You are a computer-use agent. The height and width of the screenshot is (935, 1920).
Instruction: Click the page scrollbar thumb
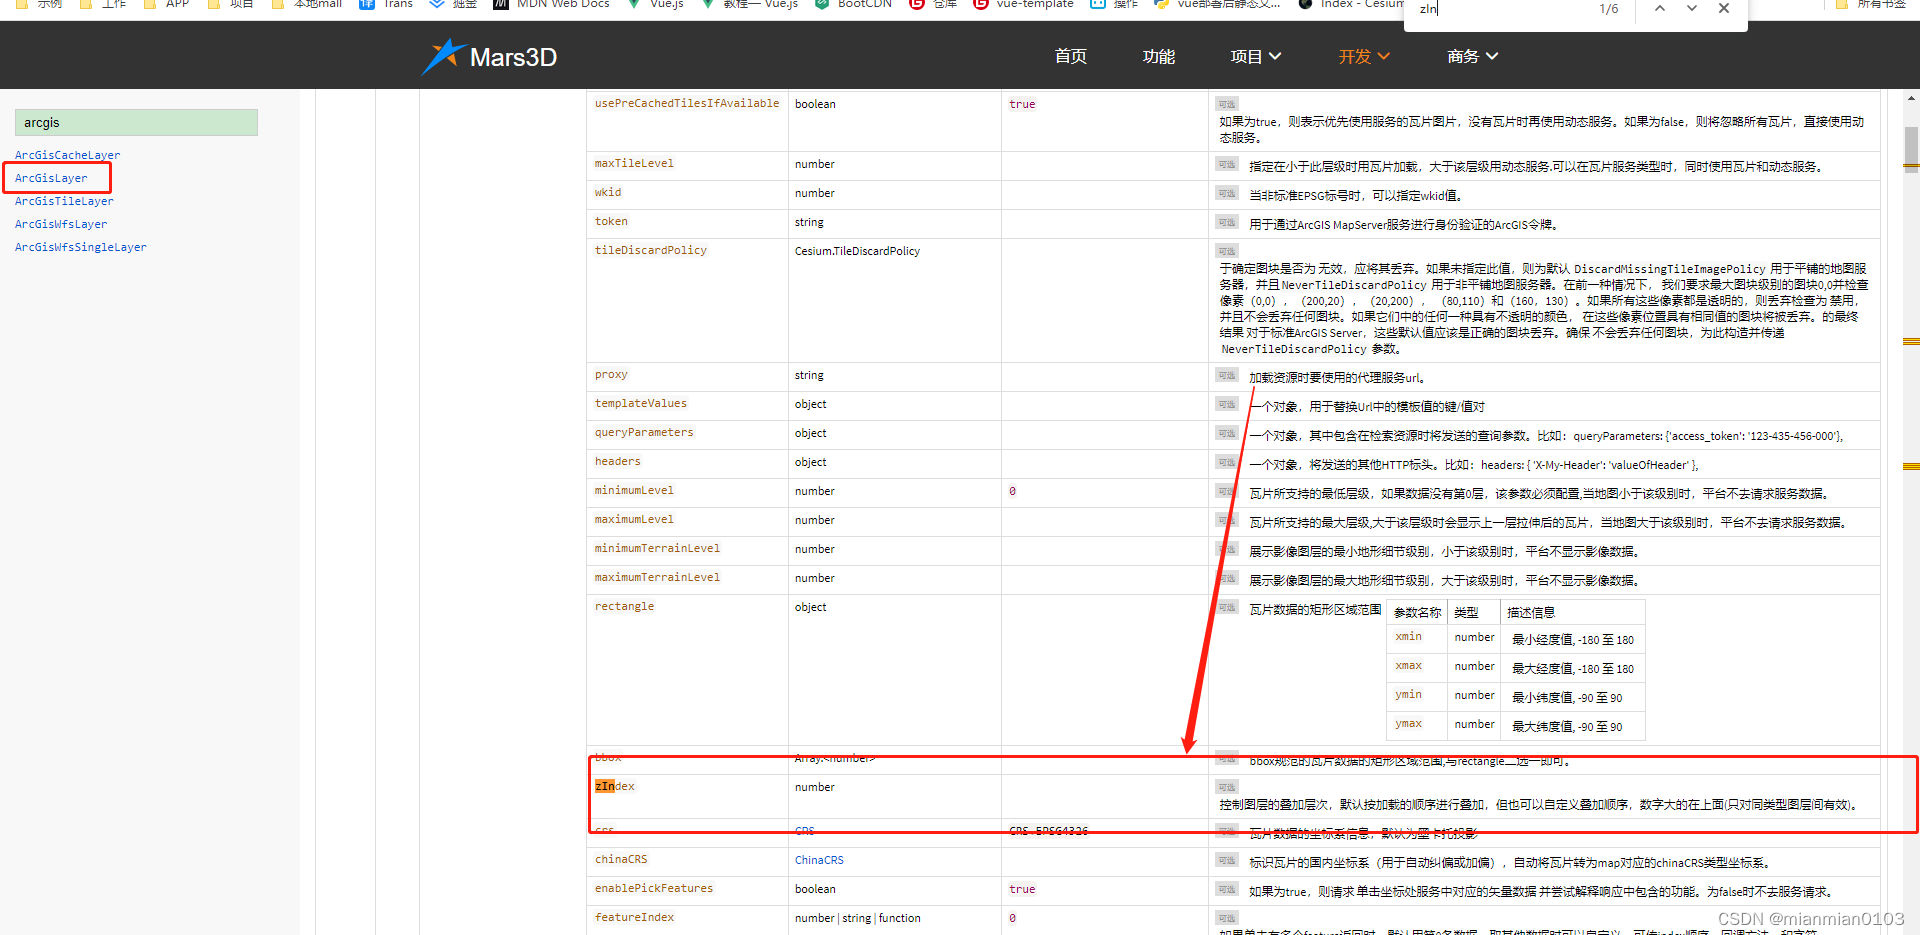pyautogui.click(x=1911, y=150)
